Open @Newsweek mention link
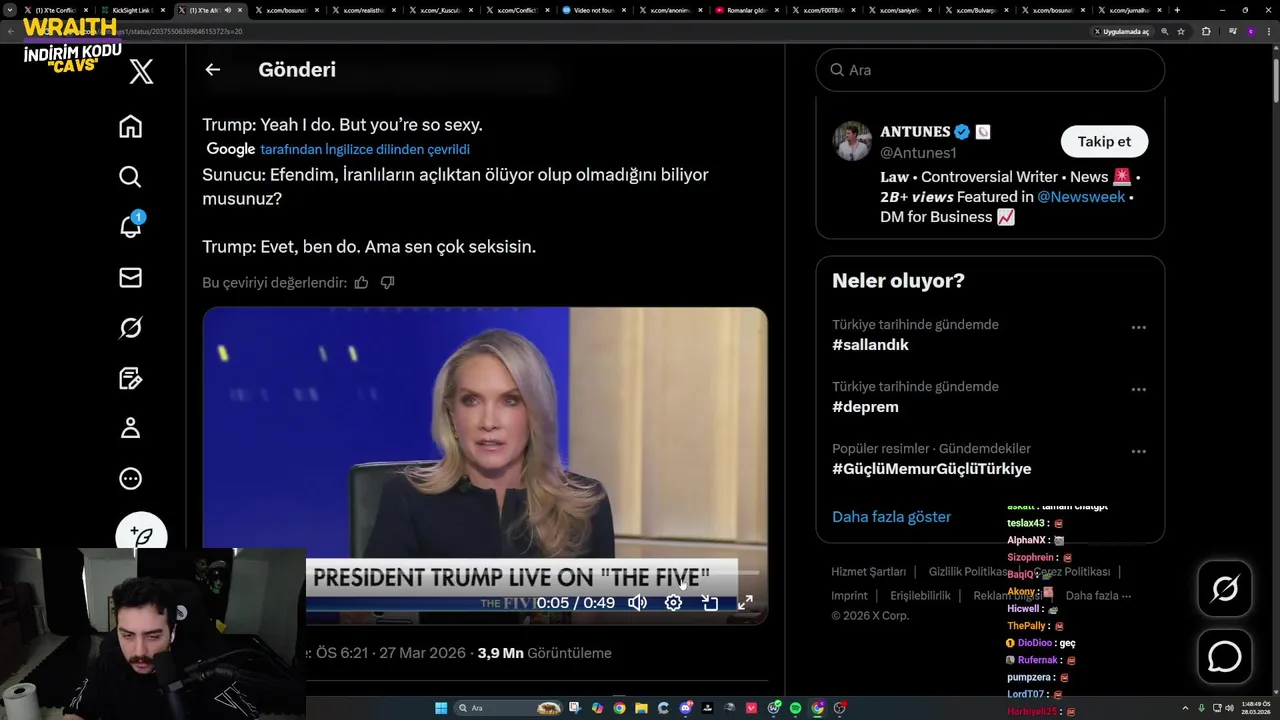Viewport: 1280px width, 720px height. coord(1081,197)
